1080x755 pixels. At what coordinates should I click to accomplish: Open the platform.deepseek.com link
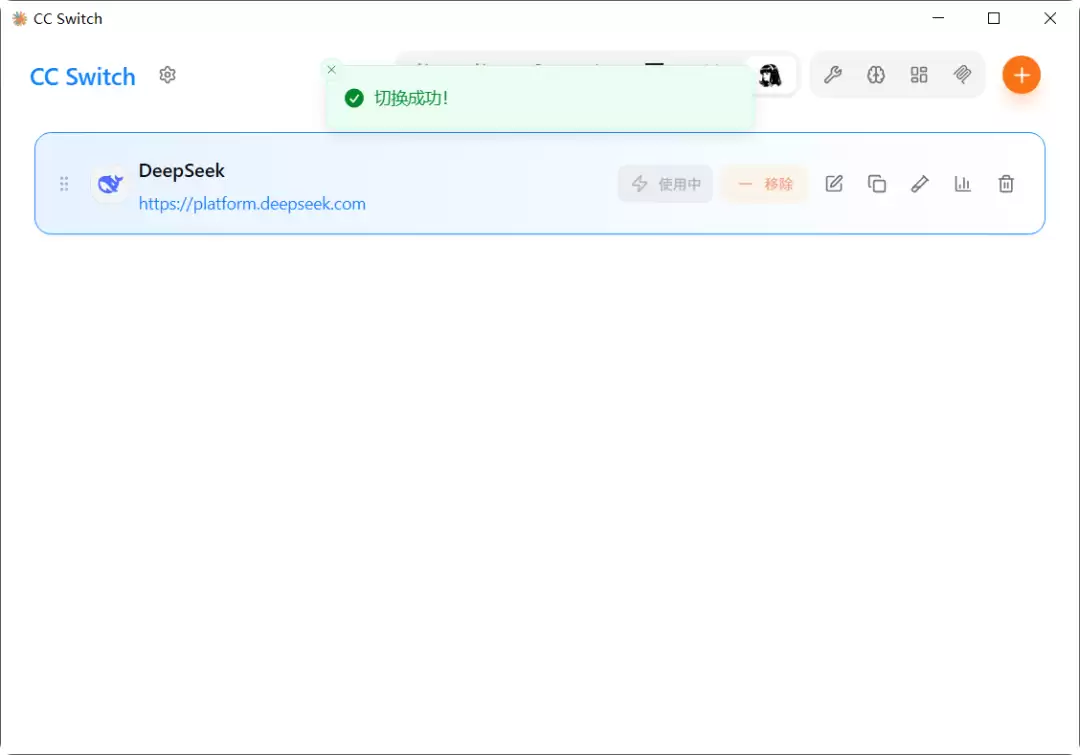point(252,204)
